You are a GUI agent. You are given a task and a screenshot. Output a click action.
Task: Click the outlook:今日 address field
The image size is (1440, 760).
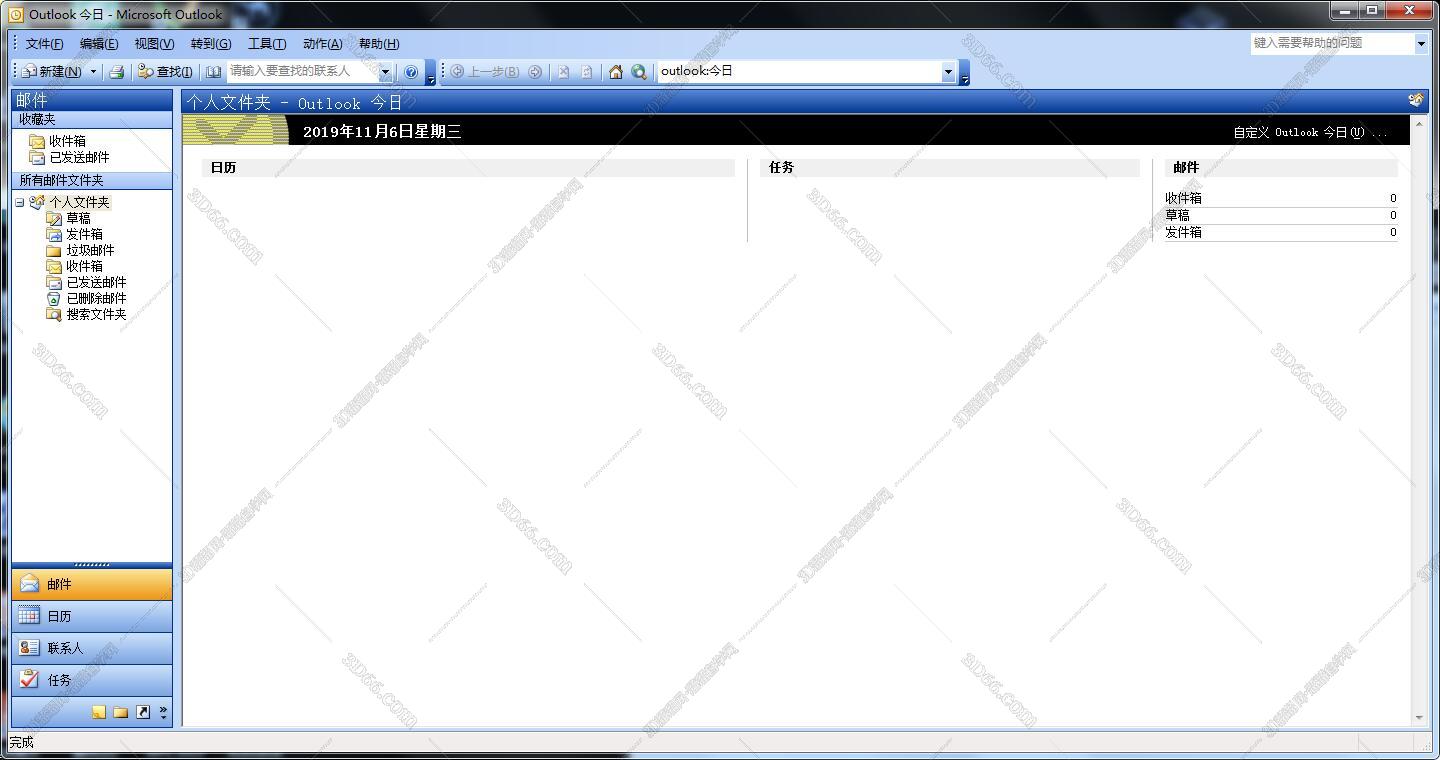(x=799, y=72)
